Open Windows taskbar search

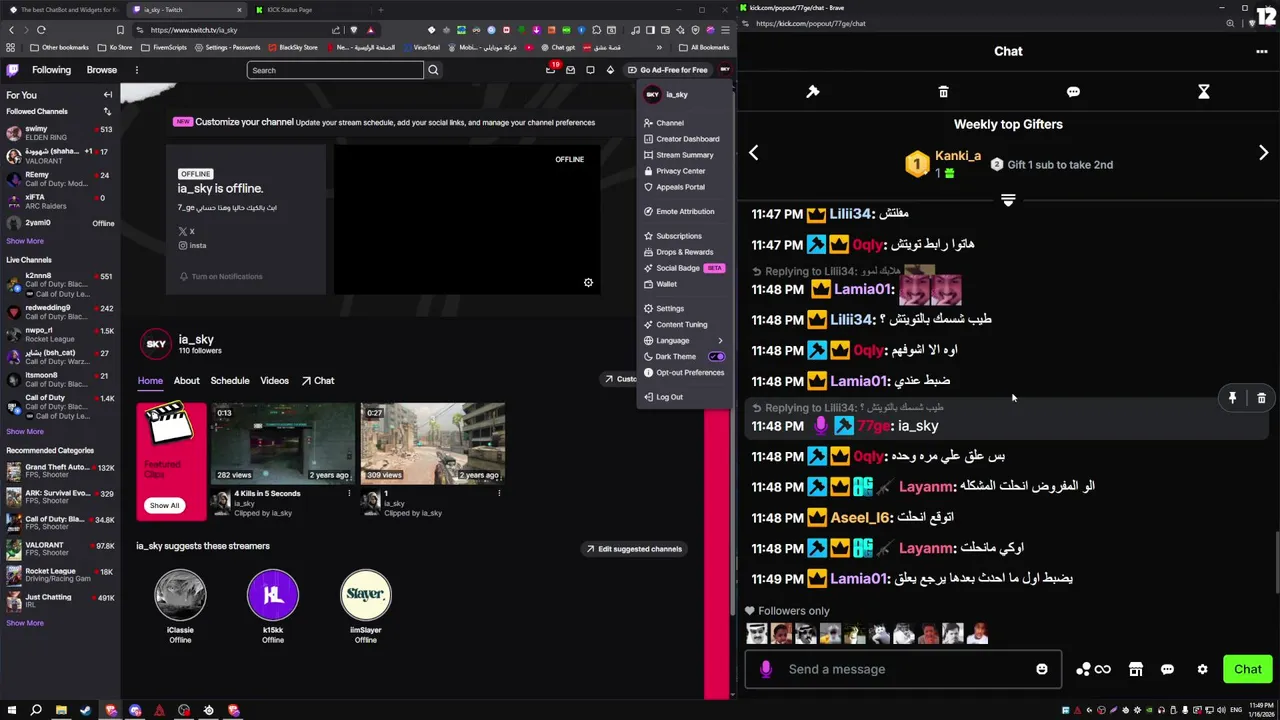[36, 711]
